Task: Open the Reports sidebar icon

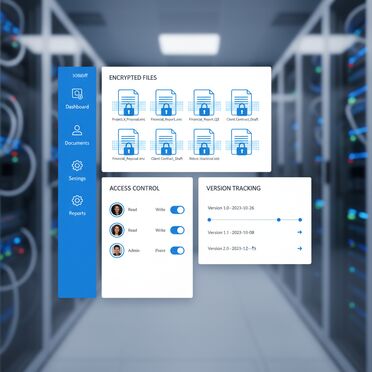Action: [x=77, y=201]
